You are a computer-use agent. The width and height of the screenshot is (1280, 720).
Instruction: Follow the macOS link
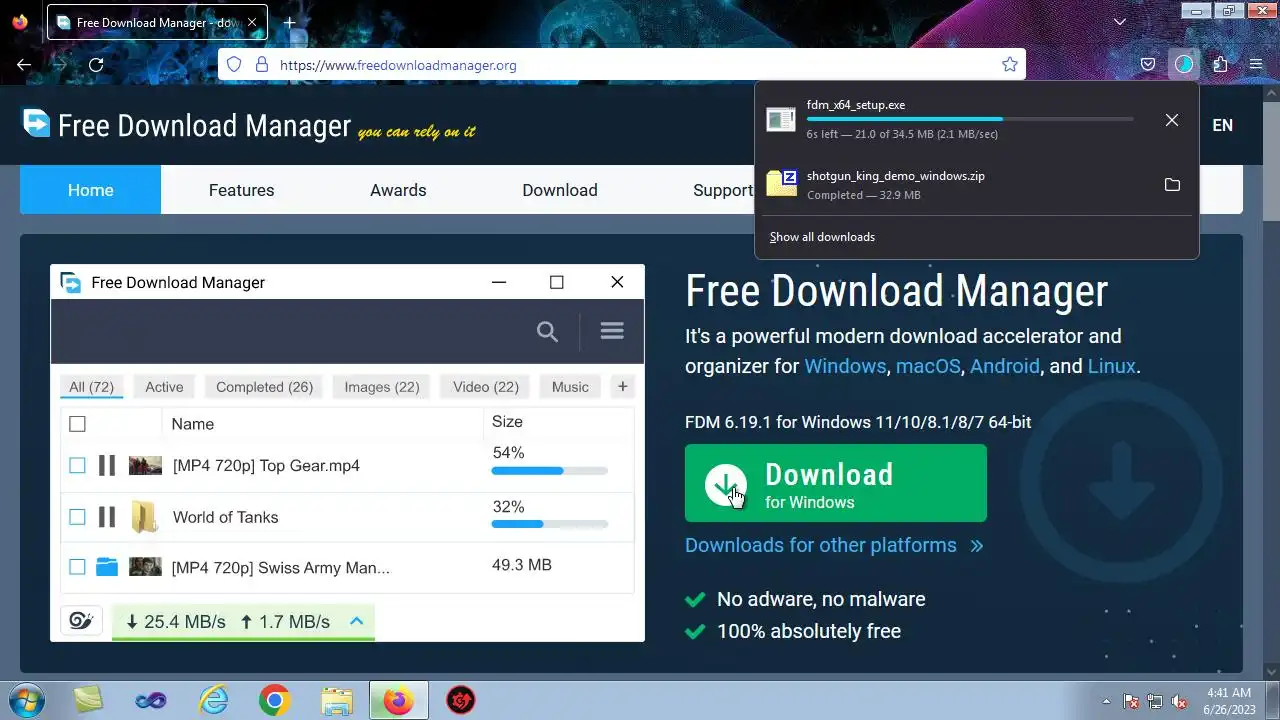click(928, 366)
